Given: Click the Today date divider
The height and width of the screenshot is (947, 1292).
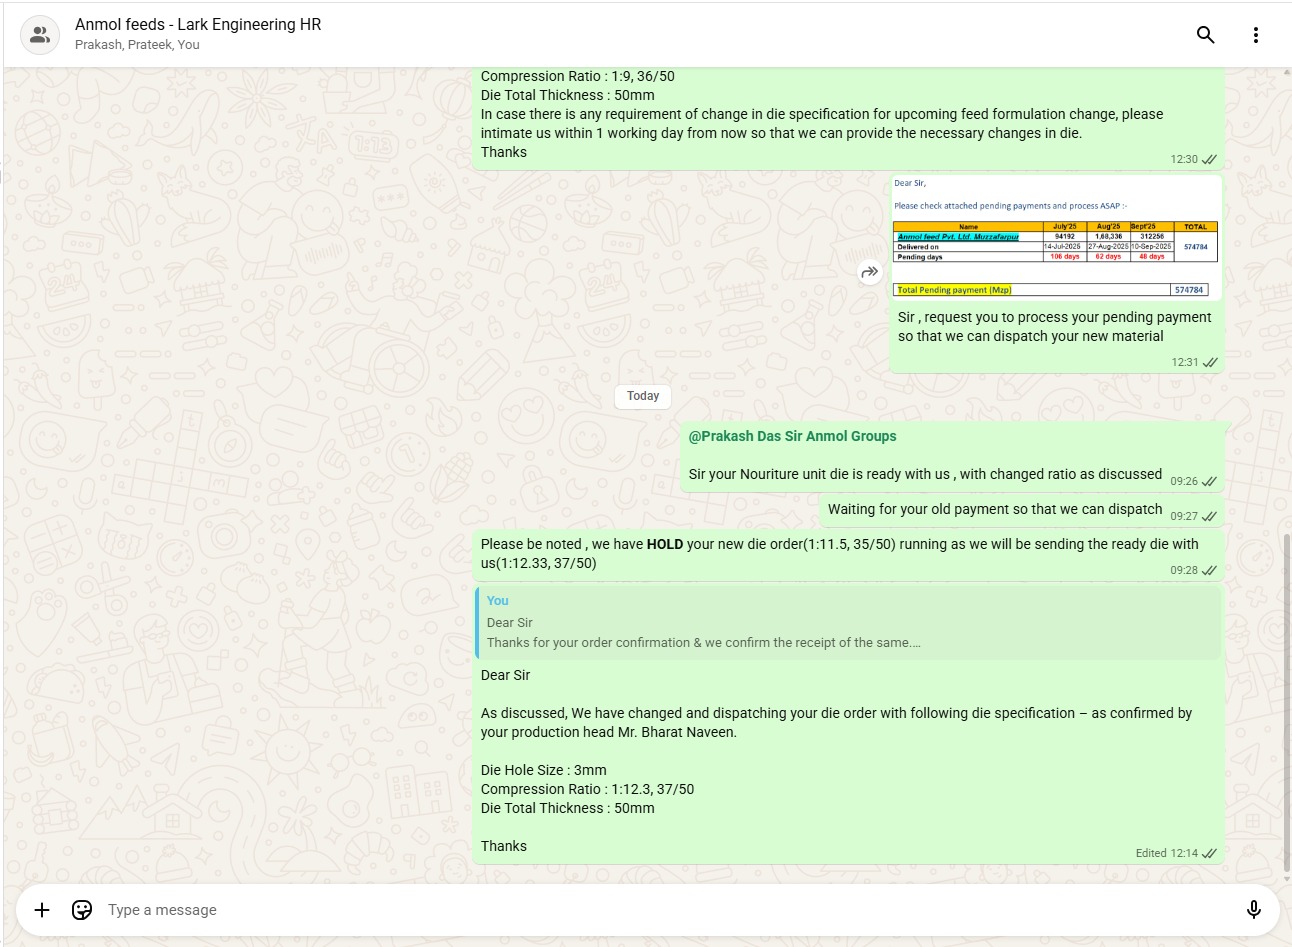Looking at the screenshot, I should tap(643, 396).
